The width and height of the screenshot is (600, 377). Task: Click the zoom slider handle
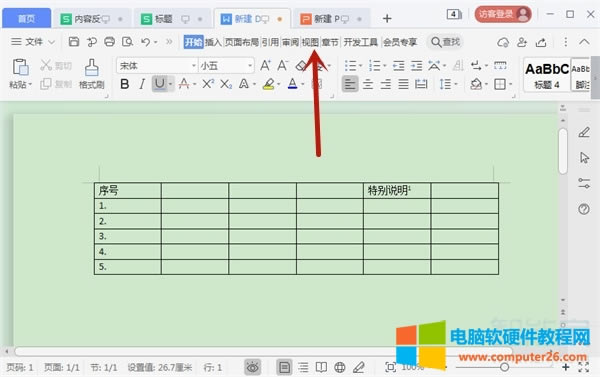click(504, 367)
